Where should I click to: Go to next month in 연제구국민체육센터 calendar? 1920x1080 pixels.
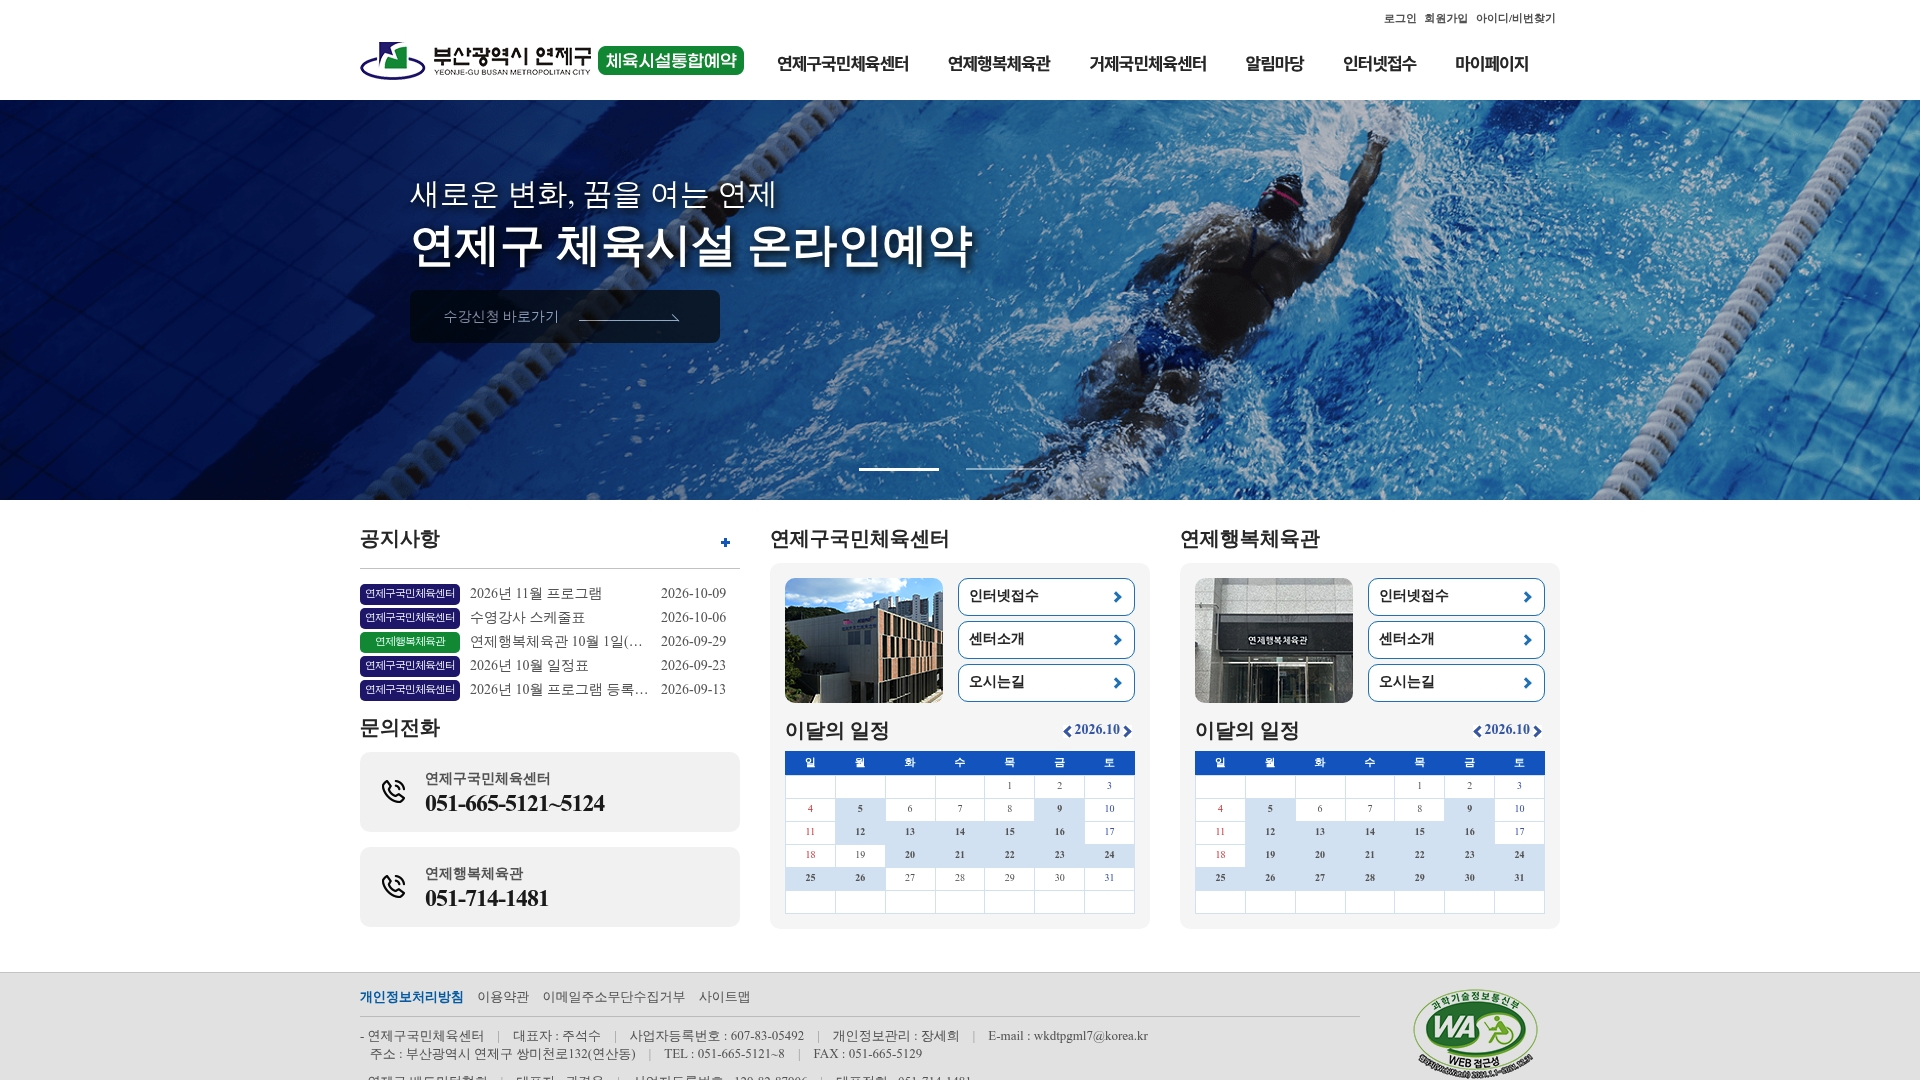point(1128,731)
